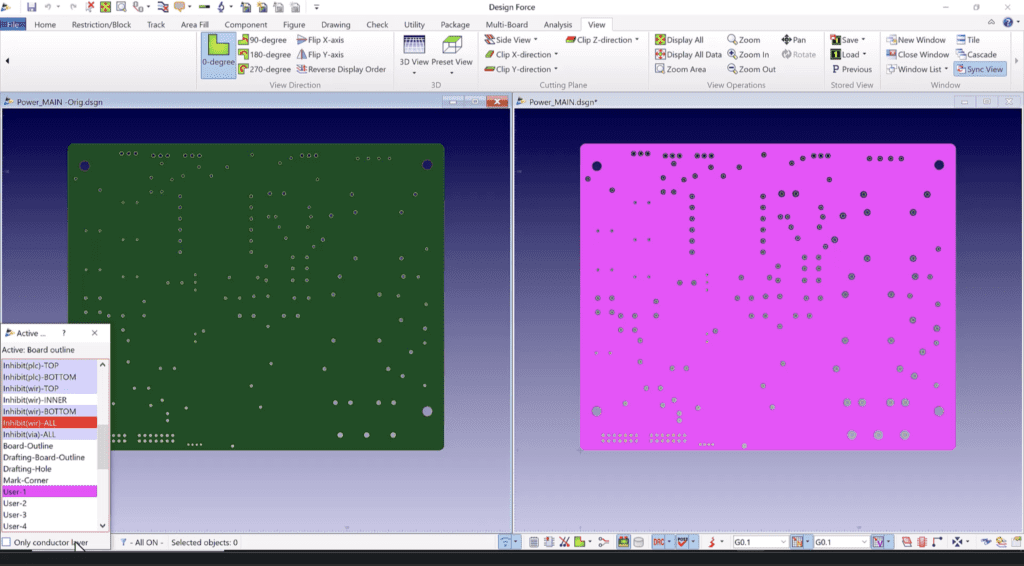Select the magenta User-1 layer
Viewport: 1024px width, 566px height.
(x=49, y=492)
